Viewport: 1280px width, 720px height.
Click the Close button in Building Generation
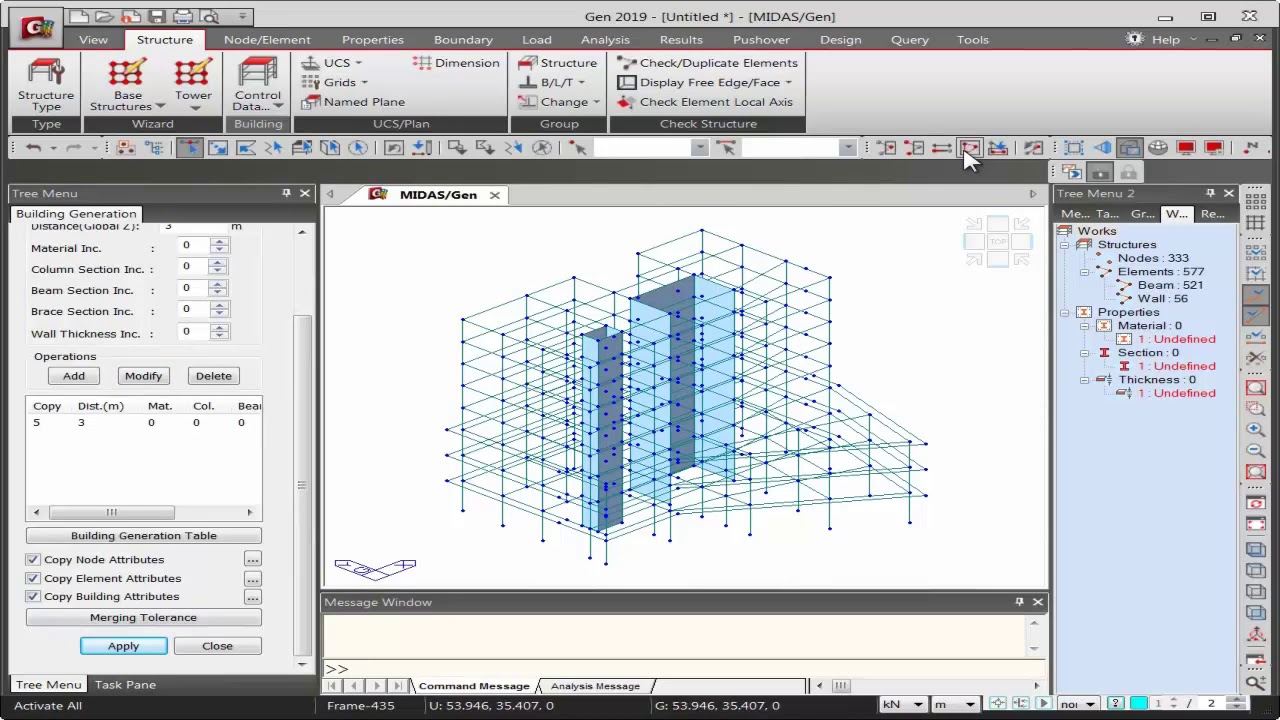[x=217, y=646]
